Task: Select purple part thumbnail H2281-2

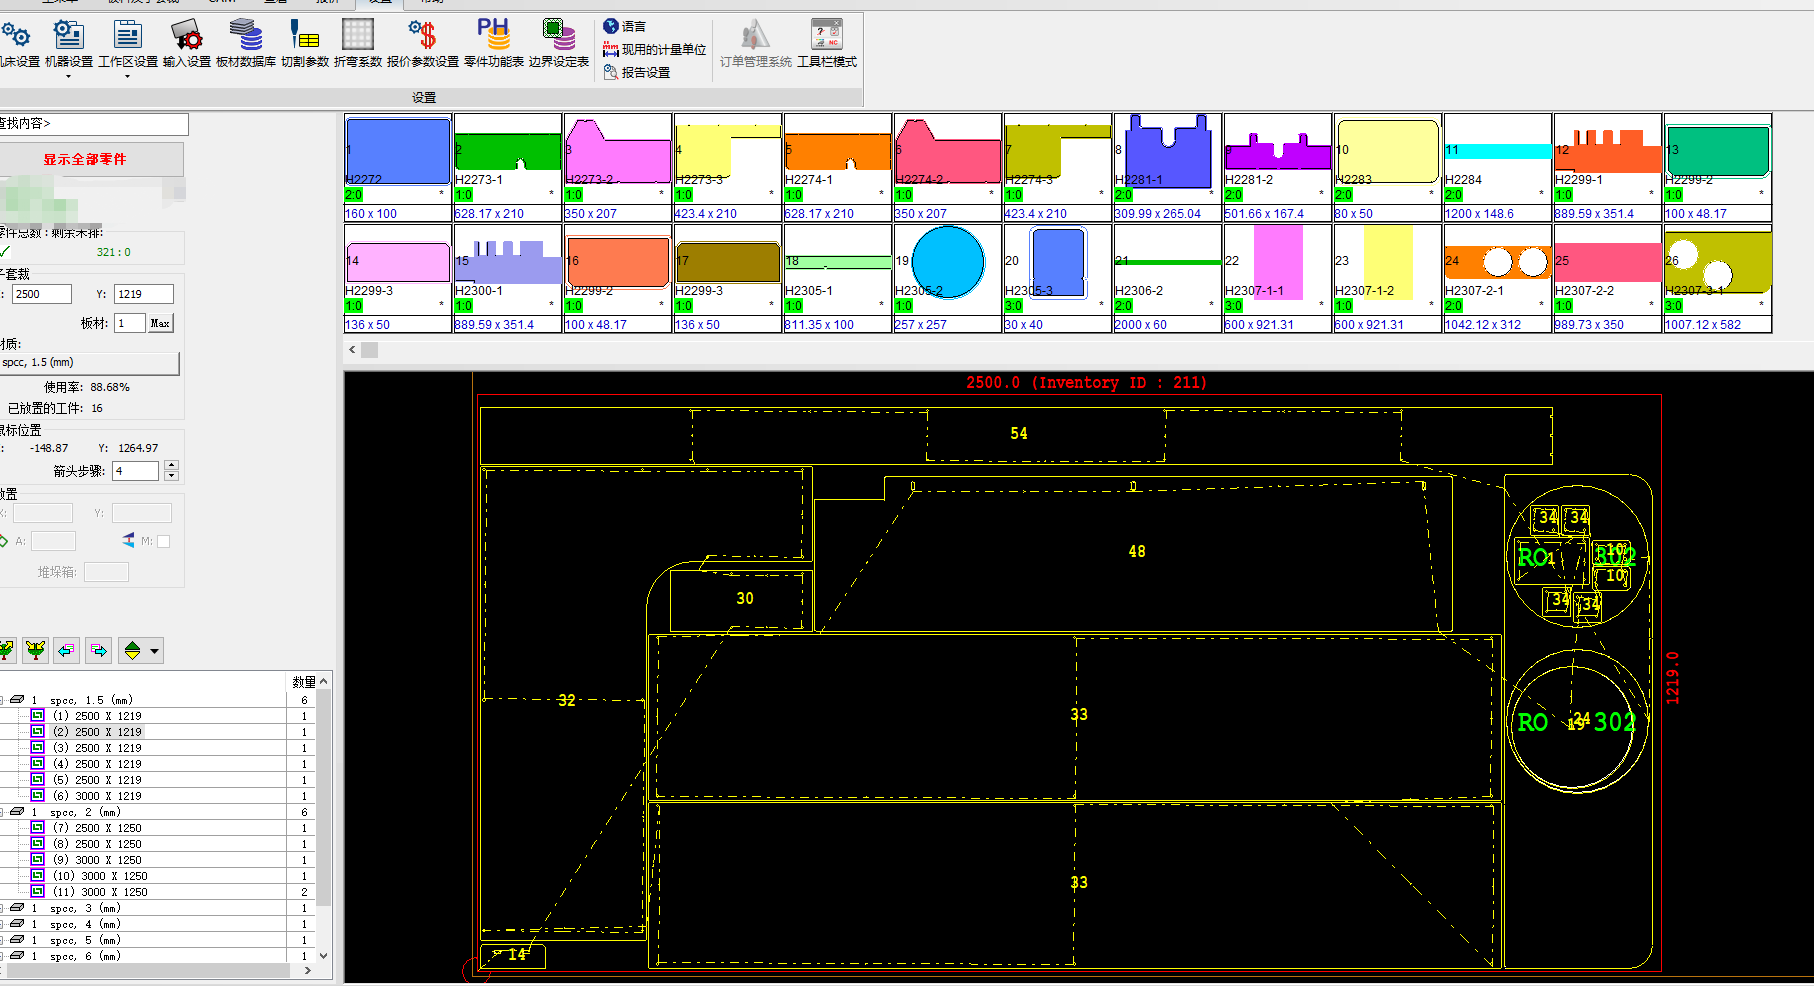Action: point(1278,167)
